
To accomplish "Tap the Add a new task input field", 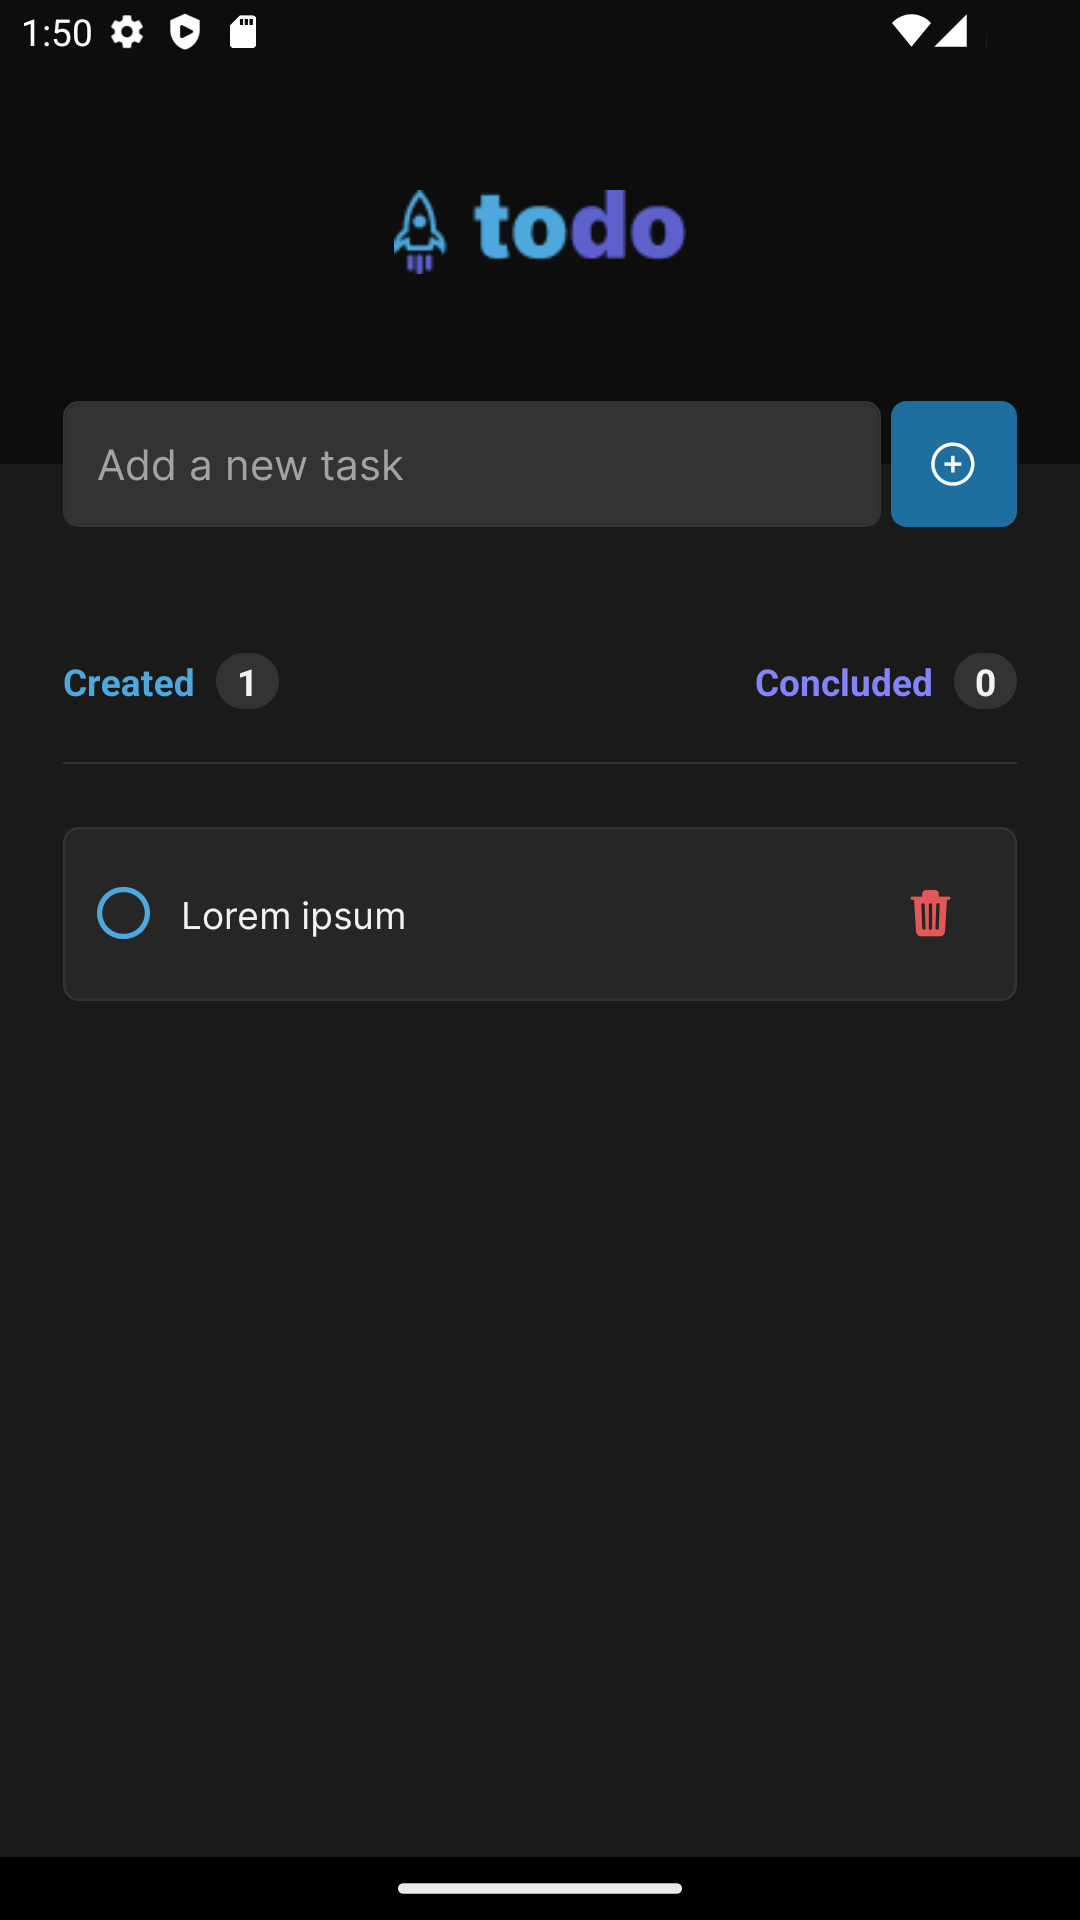I will [472, 463].
